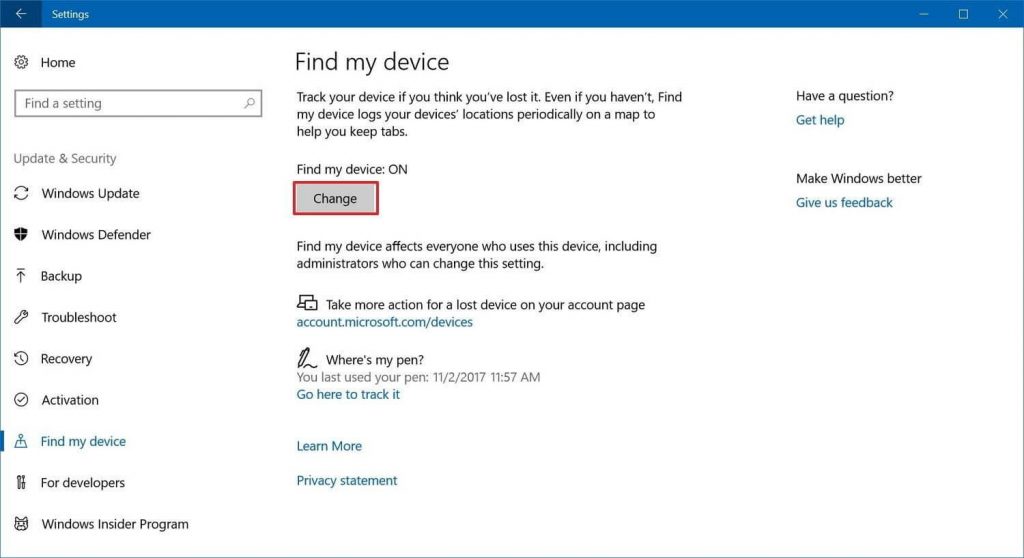Click the Activation checkmark circle icon

pyautogui.click(x=22, y=400)
